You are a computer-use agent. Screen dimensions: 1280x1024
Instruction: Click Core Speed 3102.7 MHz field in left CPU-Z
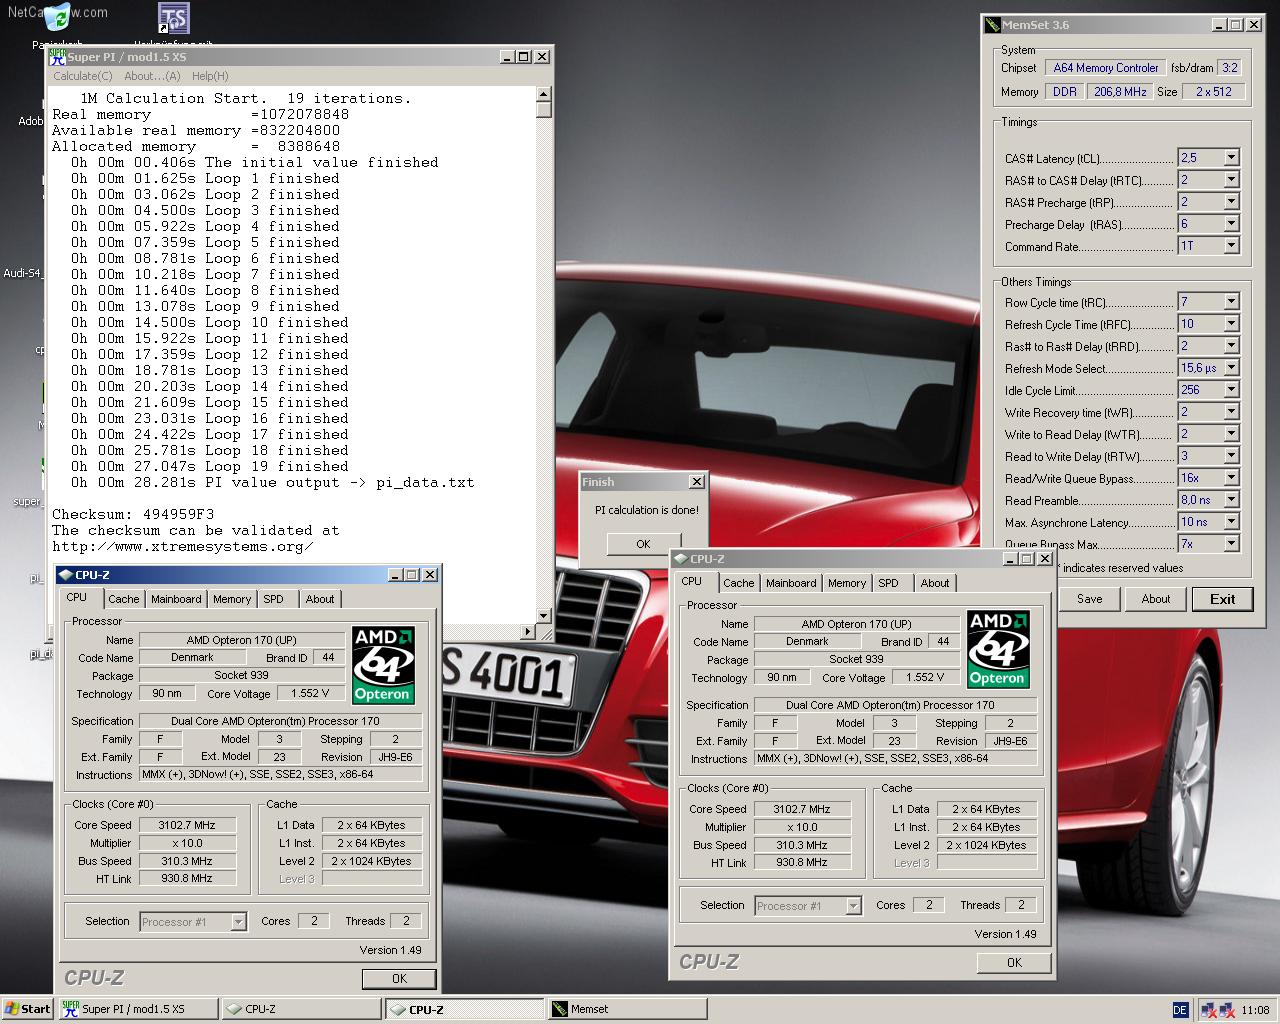pyautogui.click(x=186, y=825)
